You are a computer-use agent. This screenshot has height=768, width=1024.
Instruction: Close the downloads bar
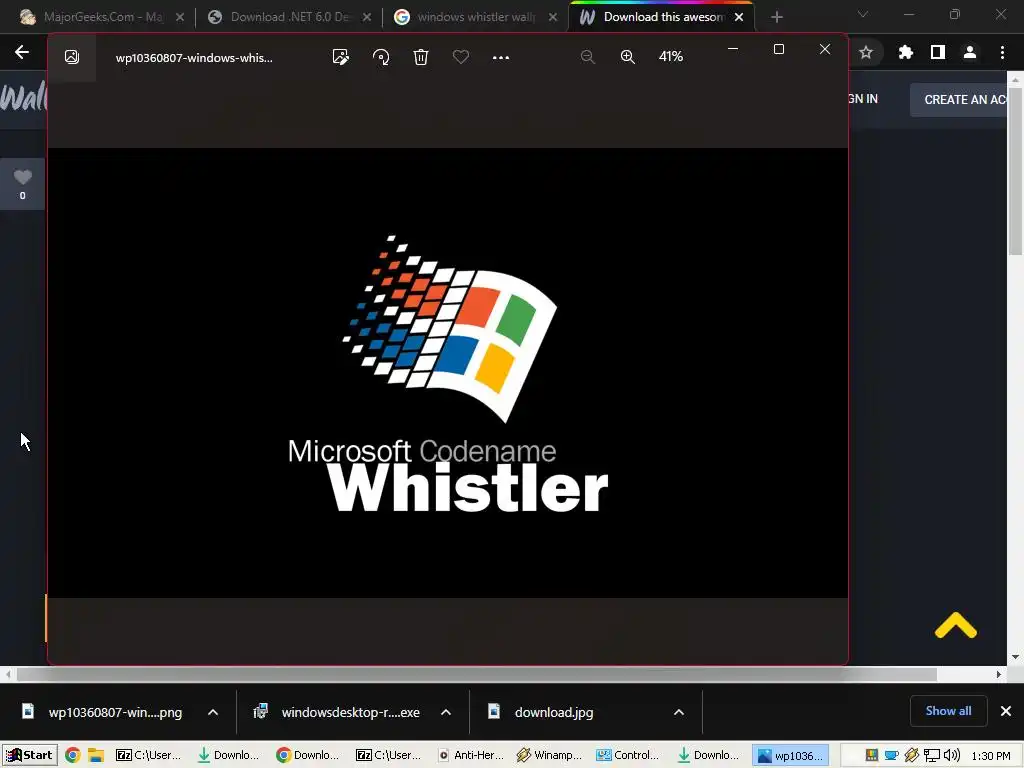[1006, 711]
